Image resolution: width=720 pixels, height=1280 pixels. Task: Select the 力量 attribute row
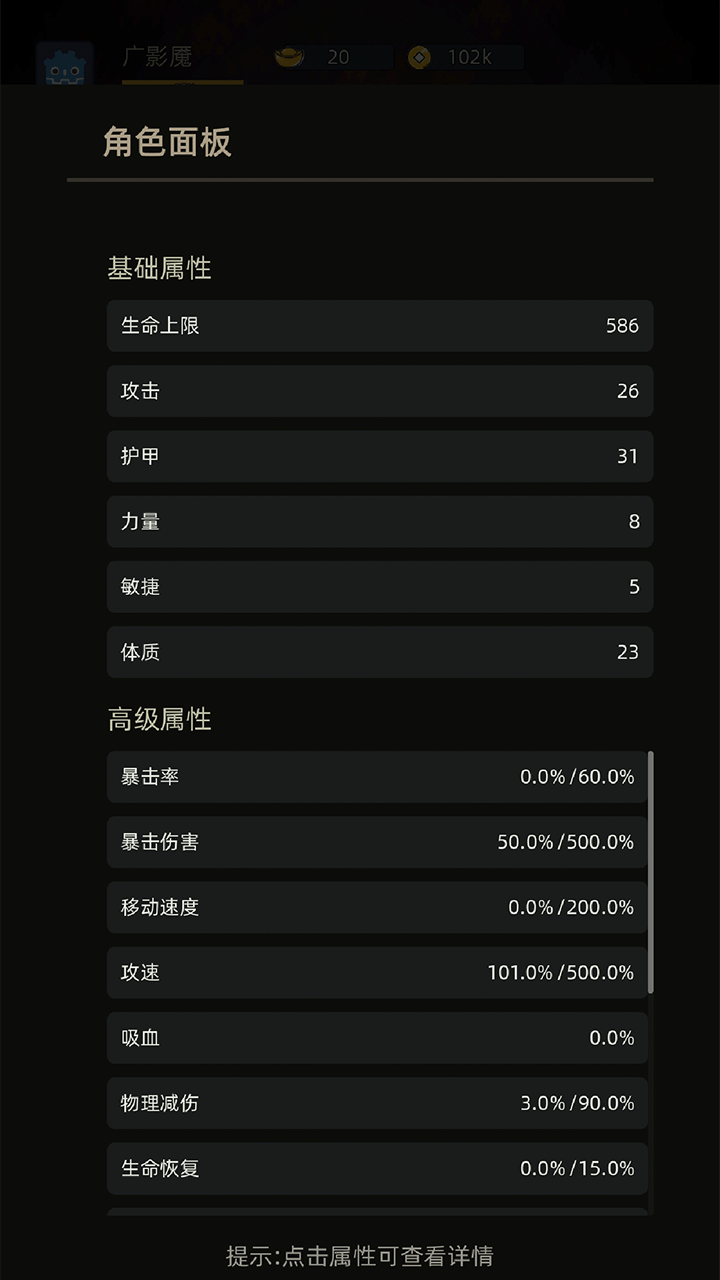coord(378,521)
